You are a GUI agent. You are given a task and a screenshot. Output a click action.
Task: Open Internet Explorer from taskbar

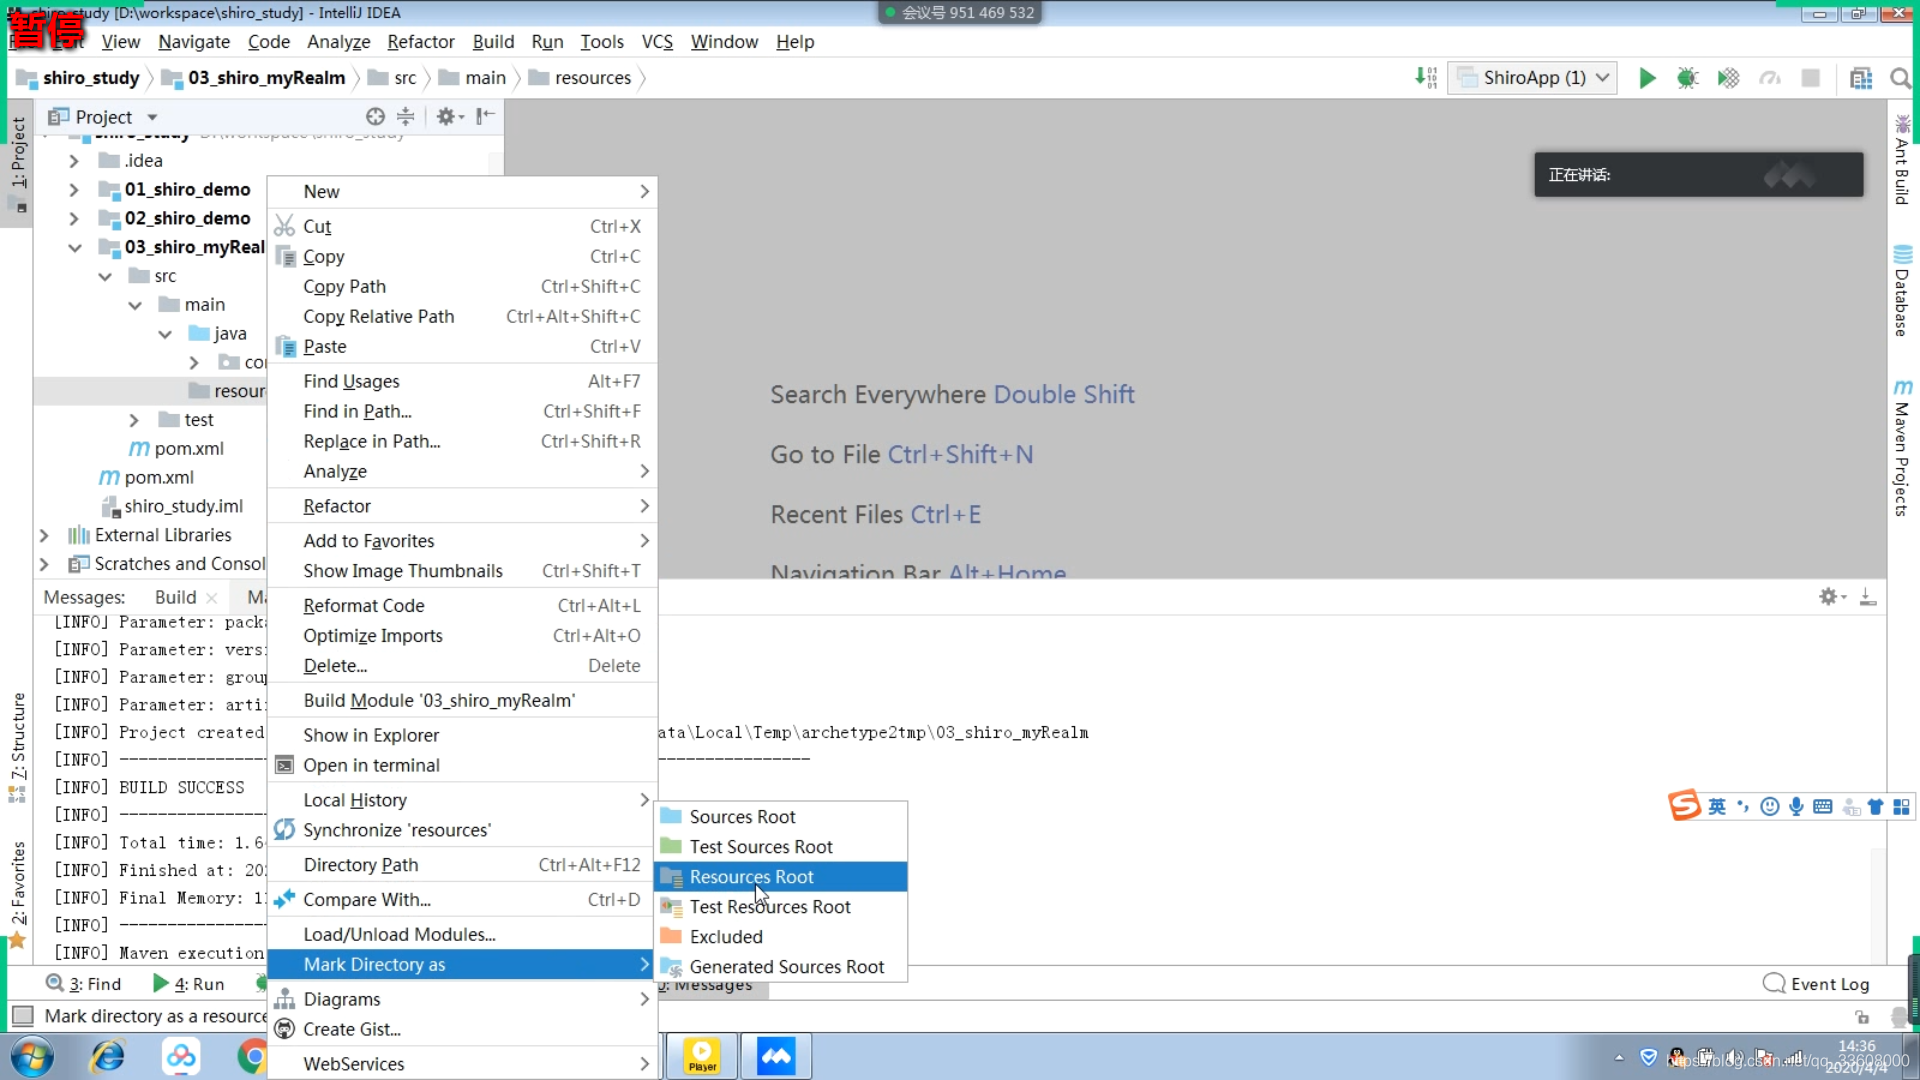(107, 1056)
